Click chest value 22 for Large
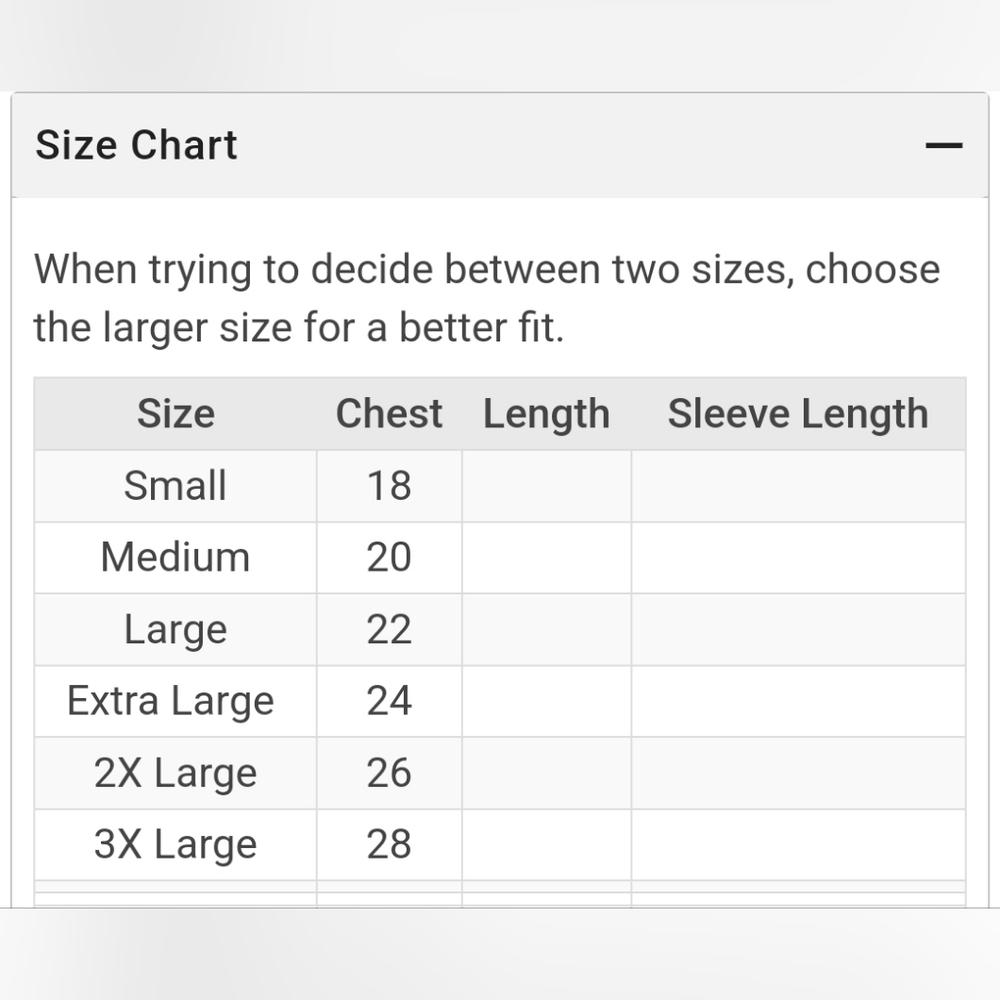This screenshot has width=1000, height=1000. pyautogui.click(x=389, y=629)
